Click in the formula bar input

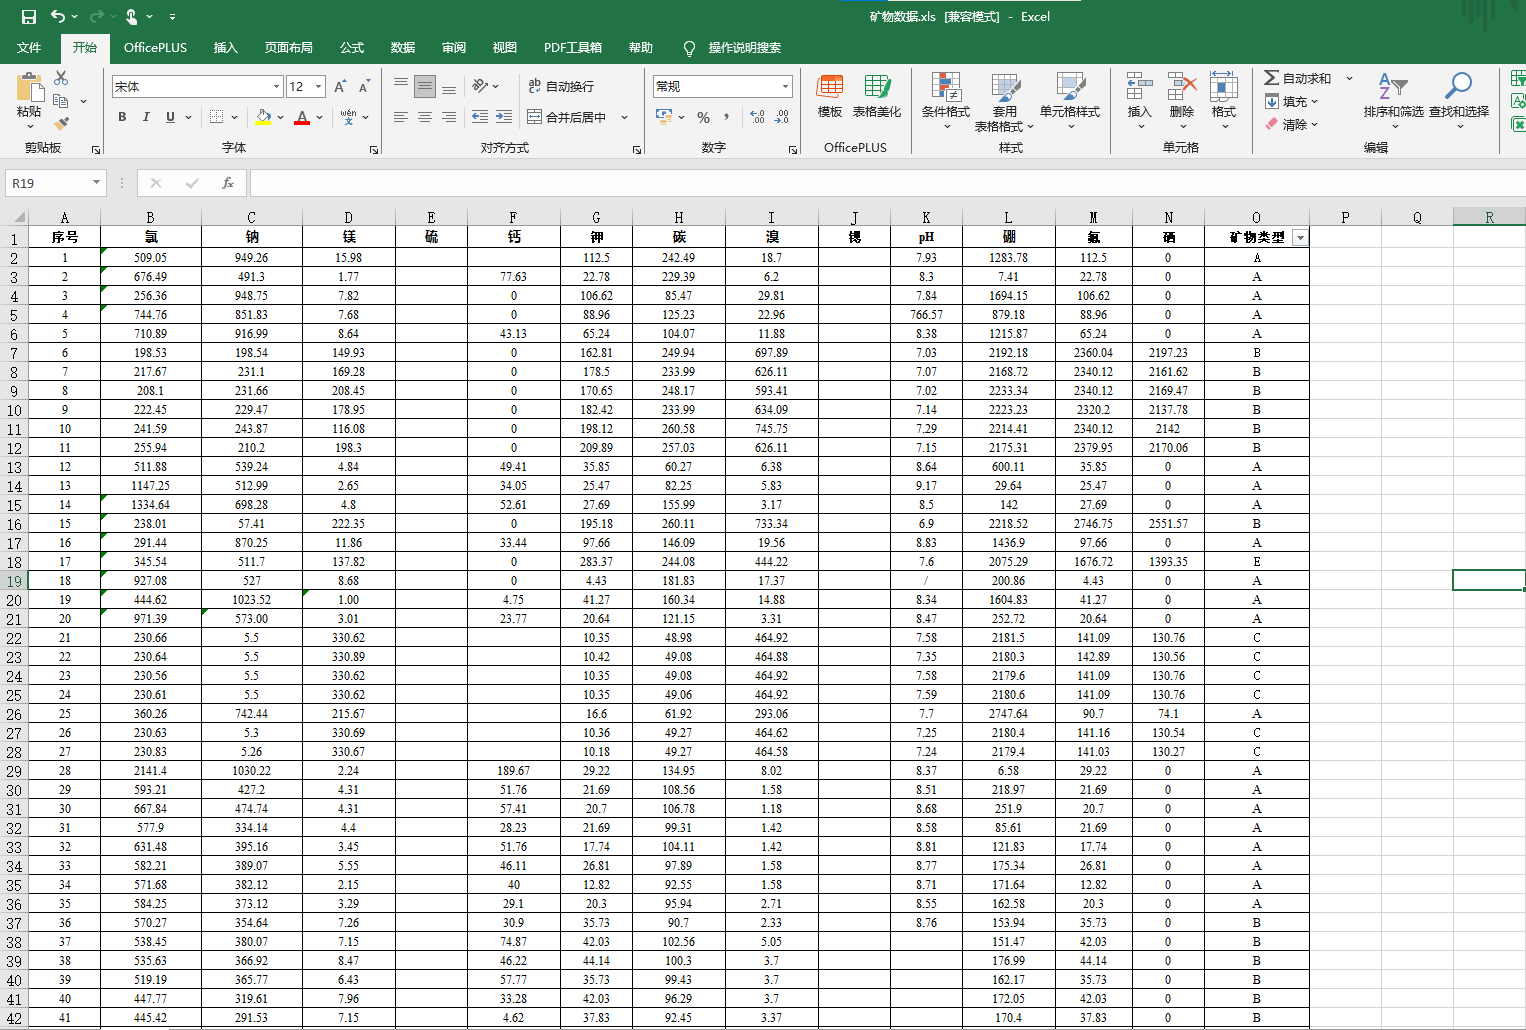pyautogui.click(x=886, y=183)
